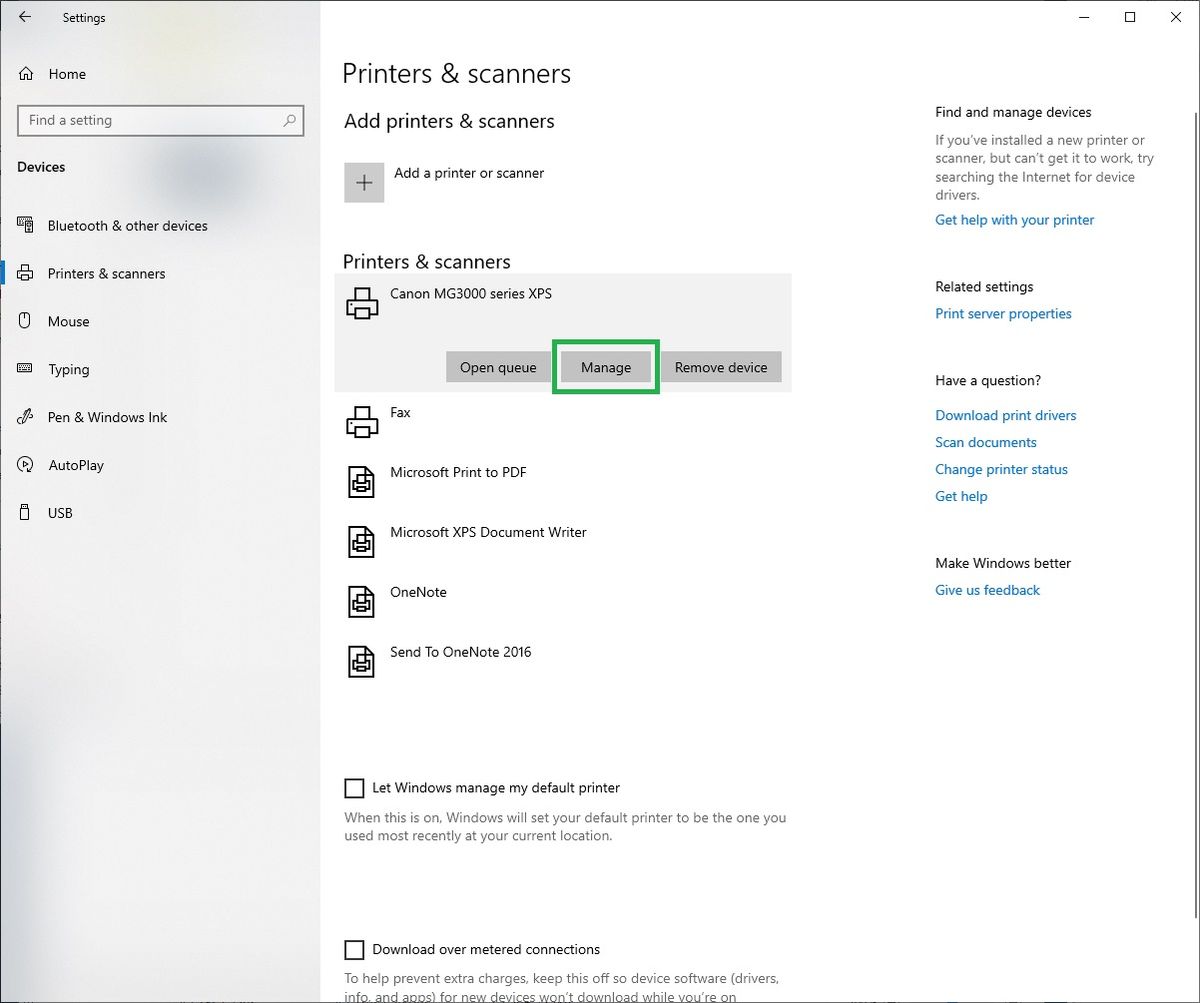Enable Let Windows manage my default printer
This screenshot has width=1200, height=1003.
[x=354, y=788]
